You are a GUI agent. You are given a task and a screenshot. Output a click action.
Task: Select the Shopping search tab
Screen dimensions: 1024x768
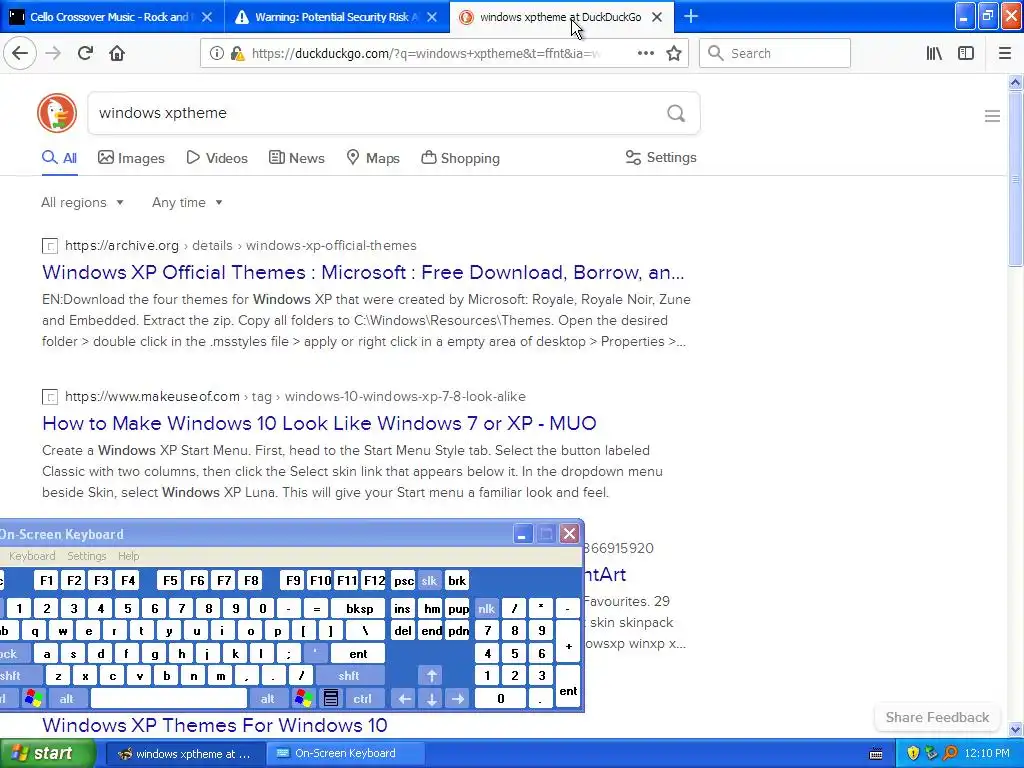click(x=460, y=158)
